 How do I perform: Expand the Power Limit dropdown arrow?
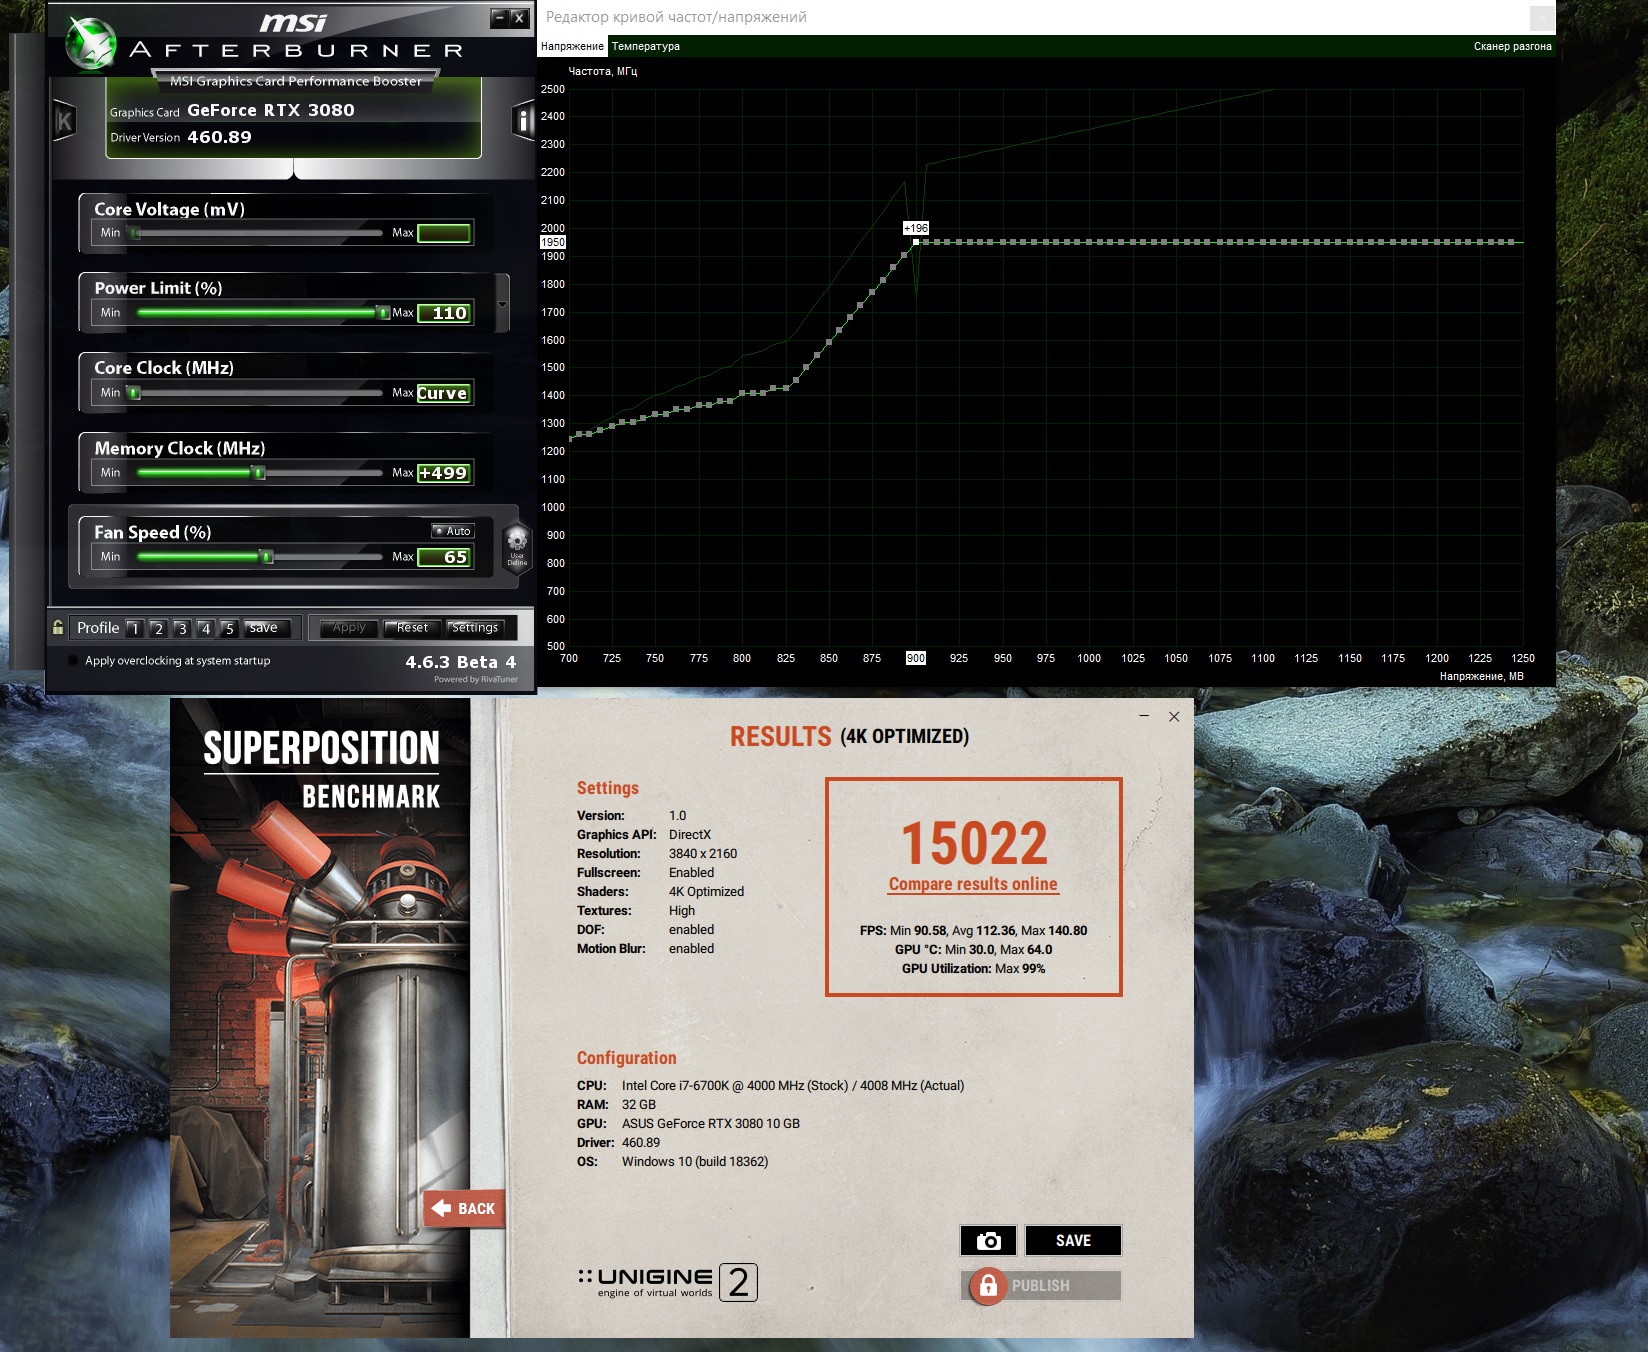tap(502, 303)
